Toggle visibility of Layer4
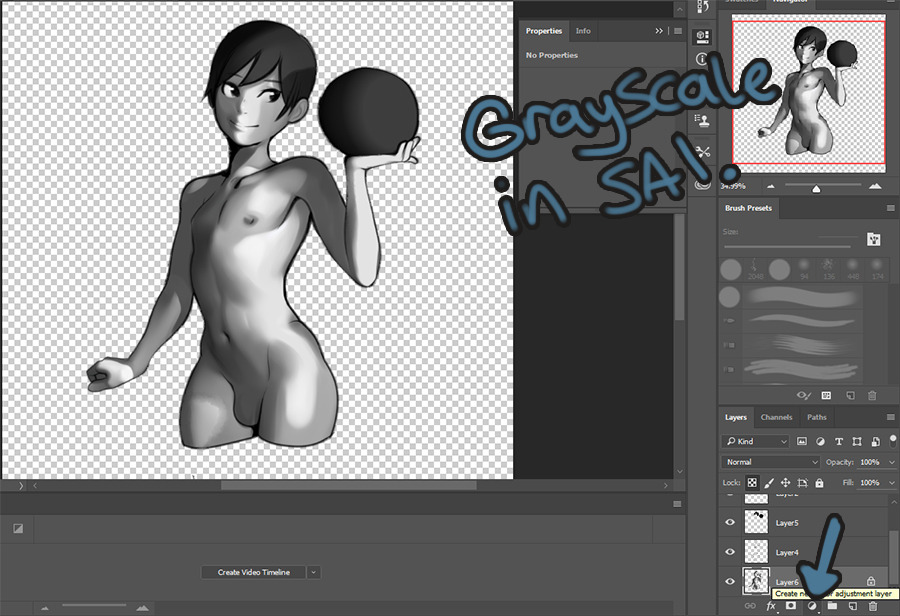This screenshot has width=900, height=616. point(730,552)
